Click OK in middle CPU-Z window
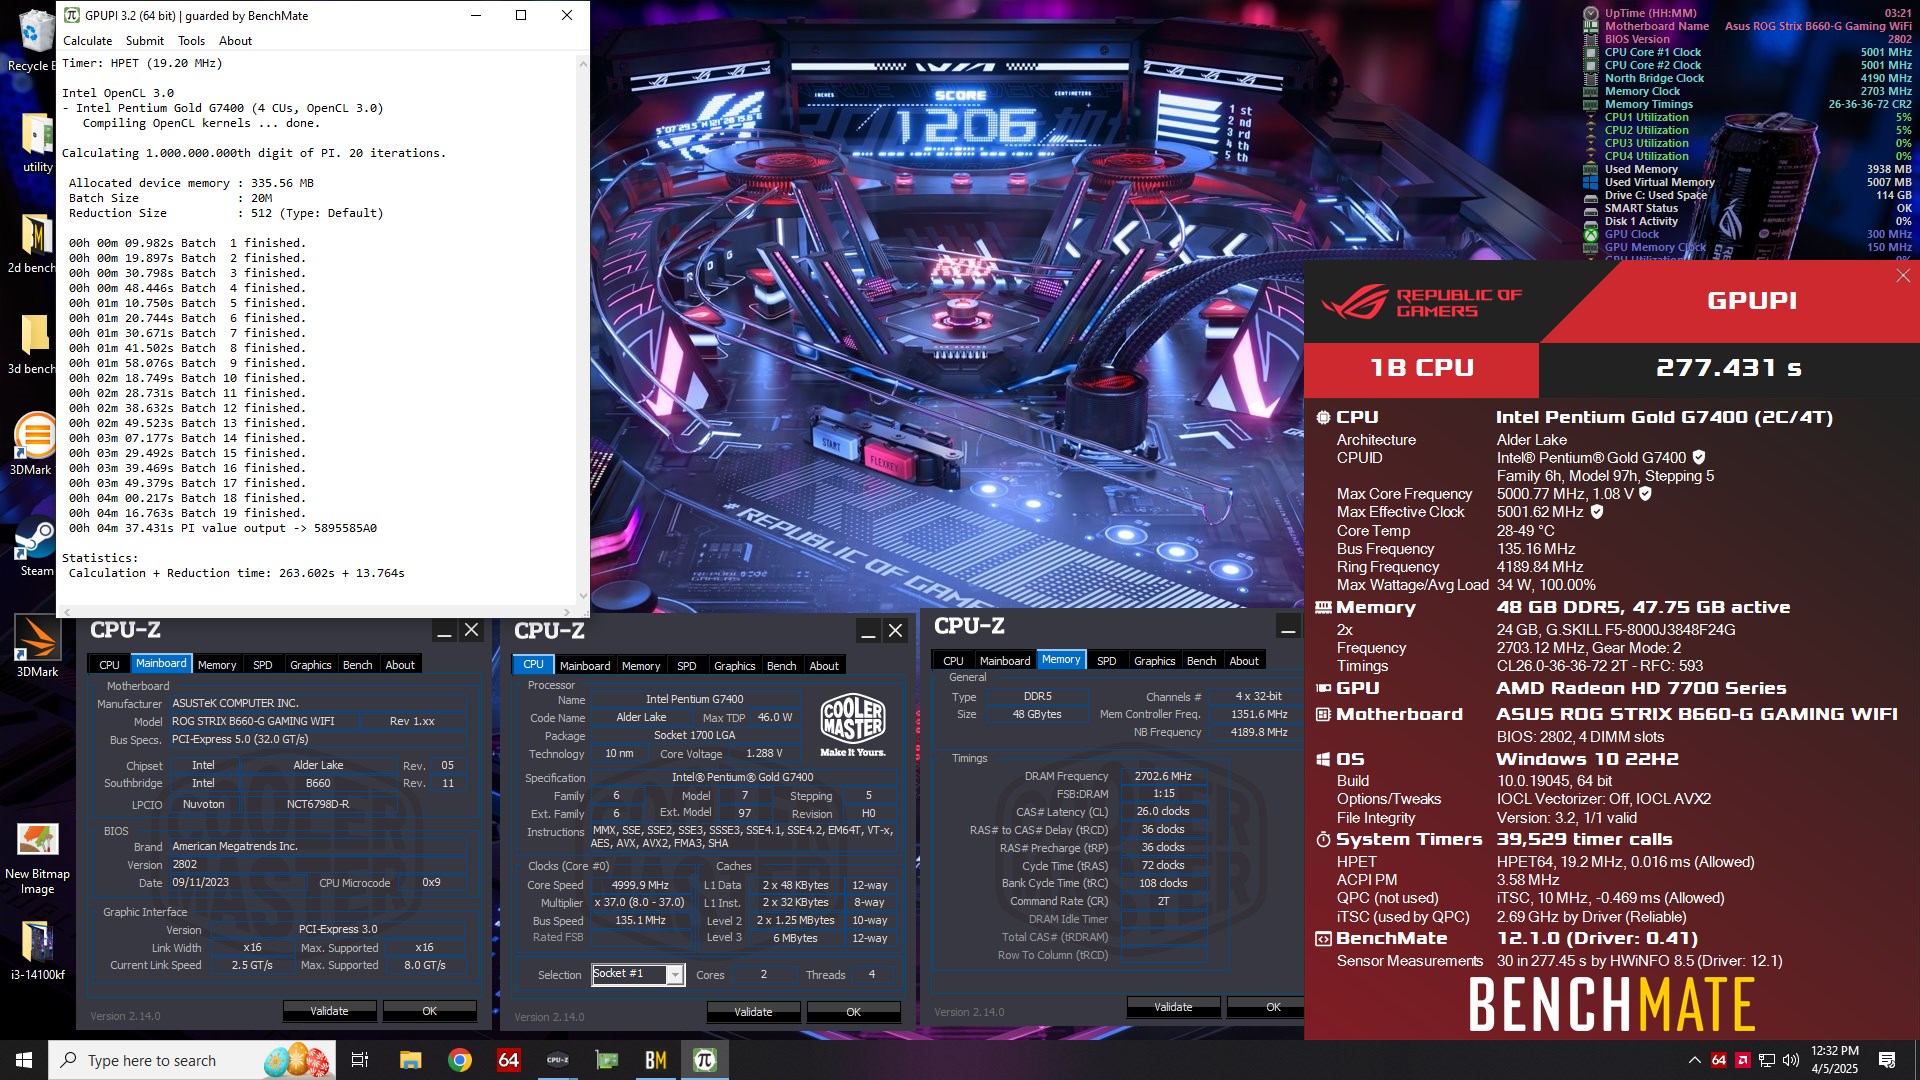The width and height of the screenshot is (1920, 1080). (853, 1012)
